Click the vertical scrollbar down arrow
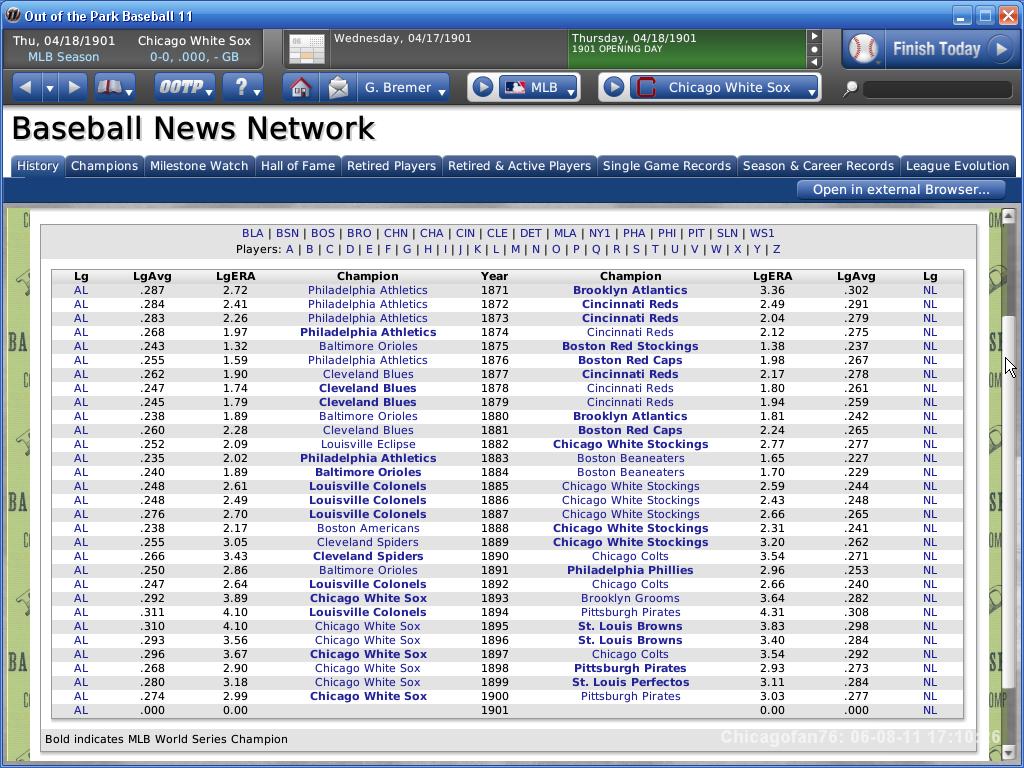The image size is (1024, 768). coord(1008,752)
